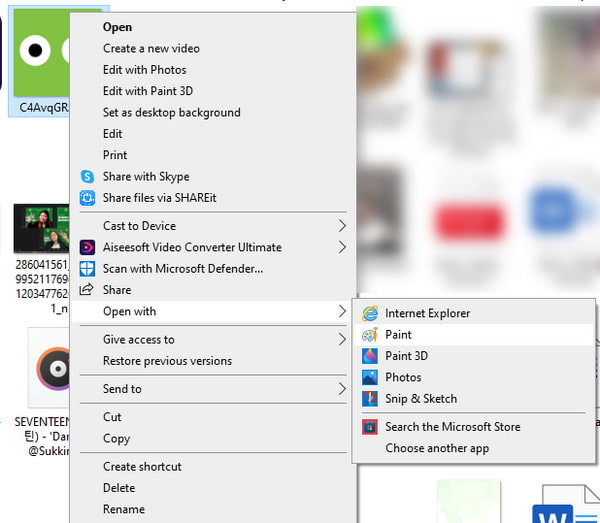Click the Give access to entry
This screenshot has height=523, width=600.
214,339
